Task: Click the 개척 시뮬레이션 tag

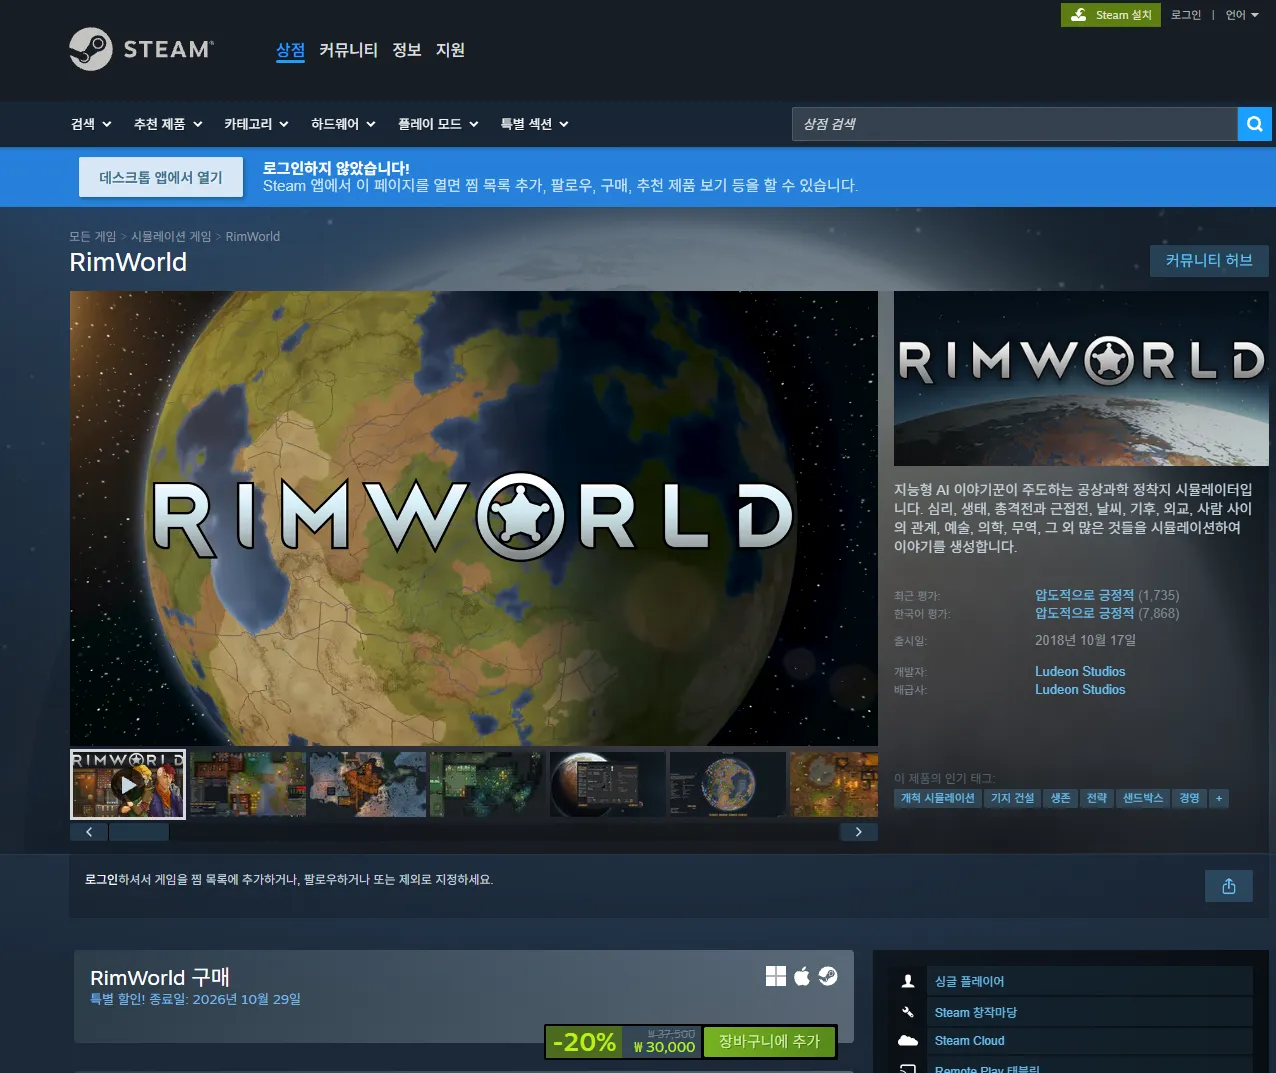Action: pyautogui.click(x=938, y=798)
